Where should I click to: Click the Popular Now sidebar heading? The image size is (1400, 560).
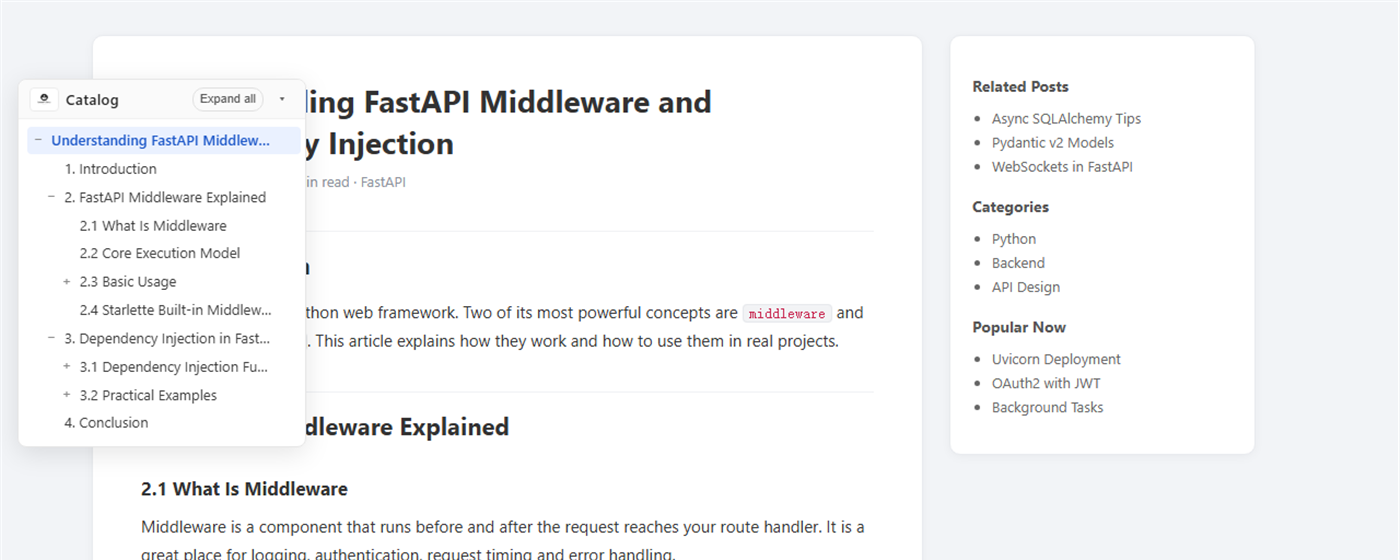click(x=1019, y=327)
